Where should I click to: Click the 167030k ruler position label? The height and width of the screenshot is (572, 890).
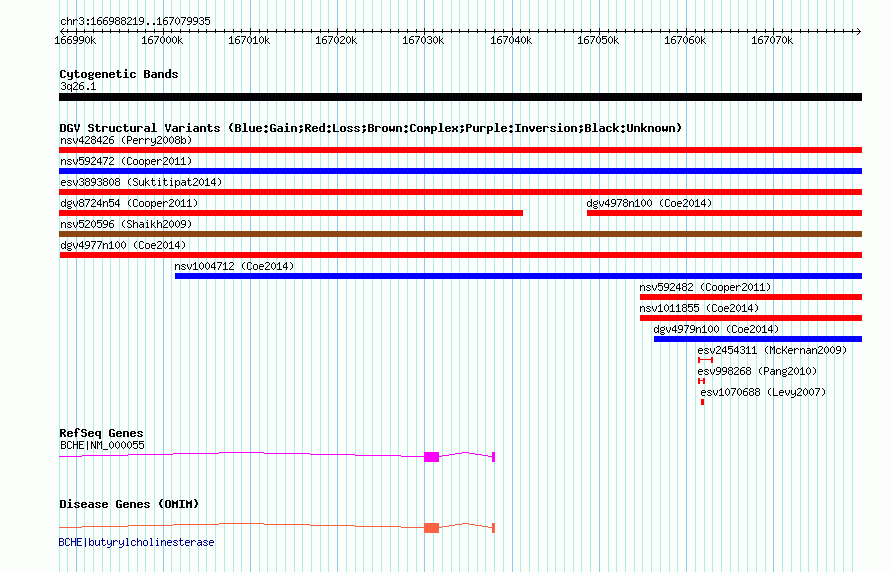point(423,41)
